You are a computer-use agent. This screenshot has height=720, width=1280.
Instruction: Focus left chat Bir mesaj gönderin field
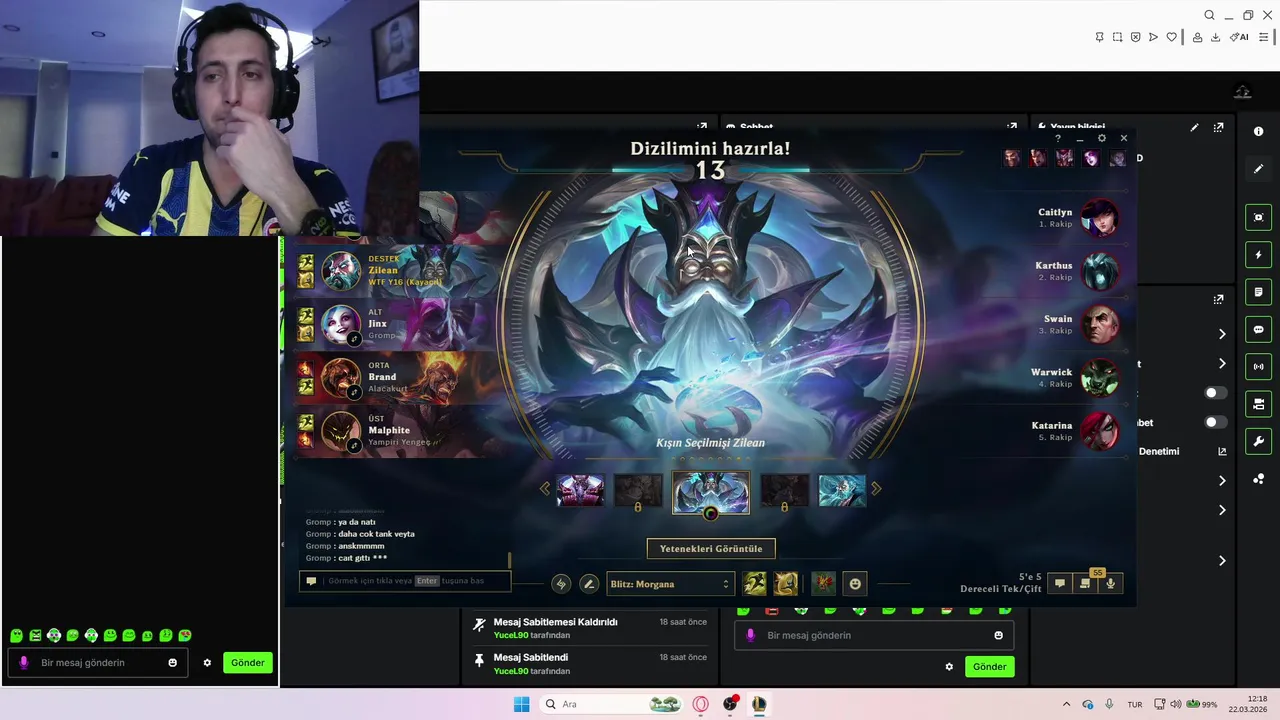point(98,663)
